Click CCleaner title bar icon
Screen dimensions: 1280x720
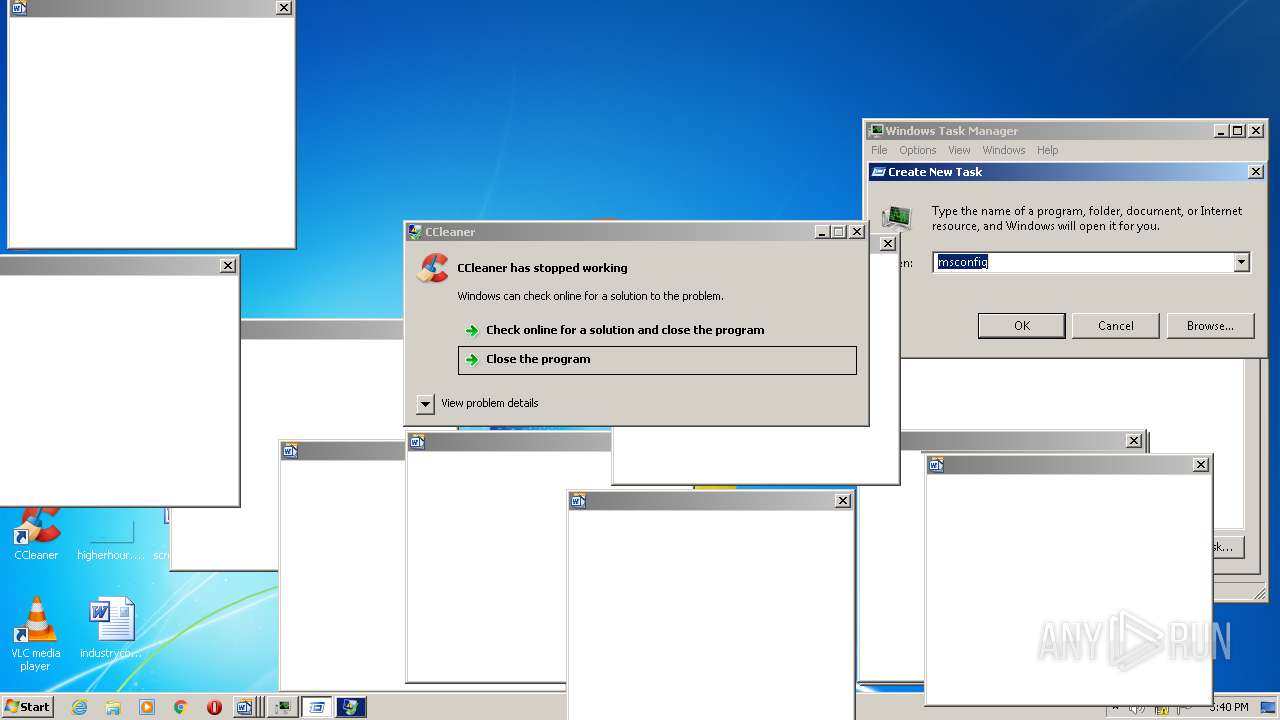(x=415, y=232)
